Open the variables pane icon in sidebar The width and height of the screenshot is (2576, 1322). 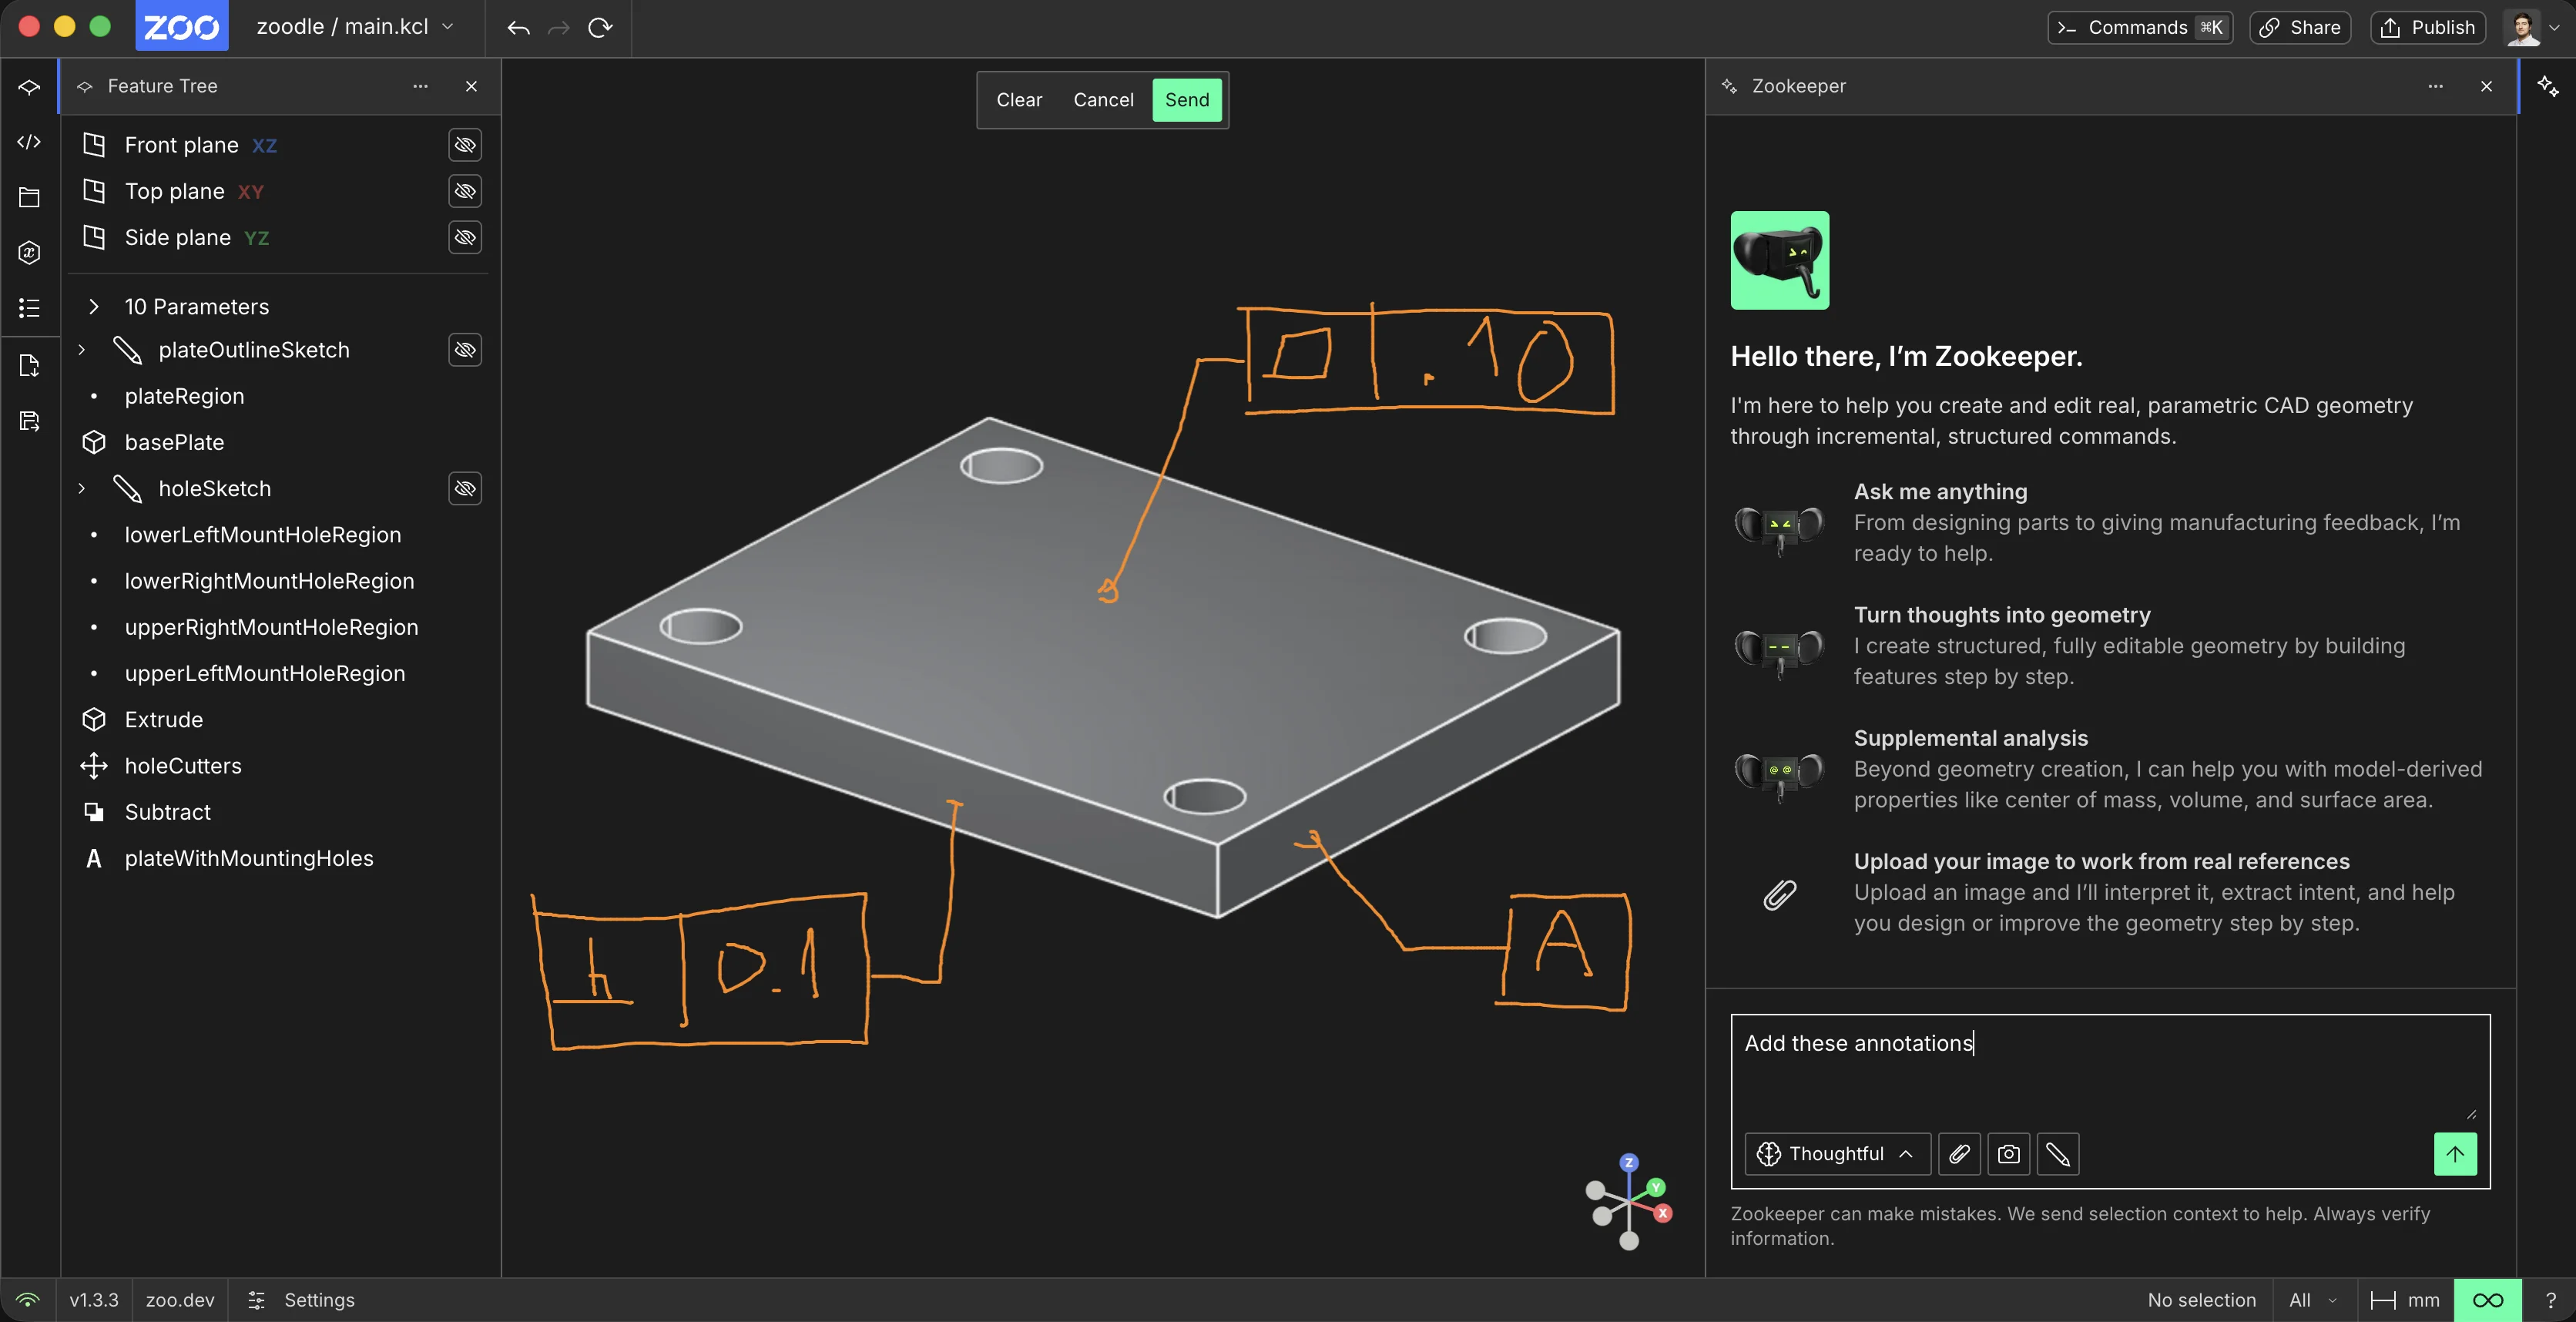(29, 252)
